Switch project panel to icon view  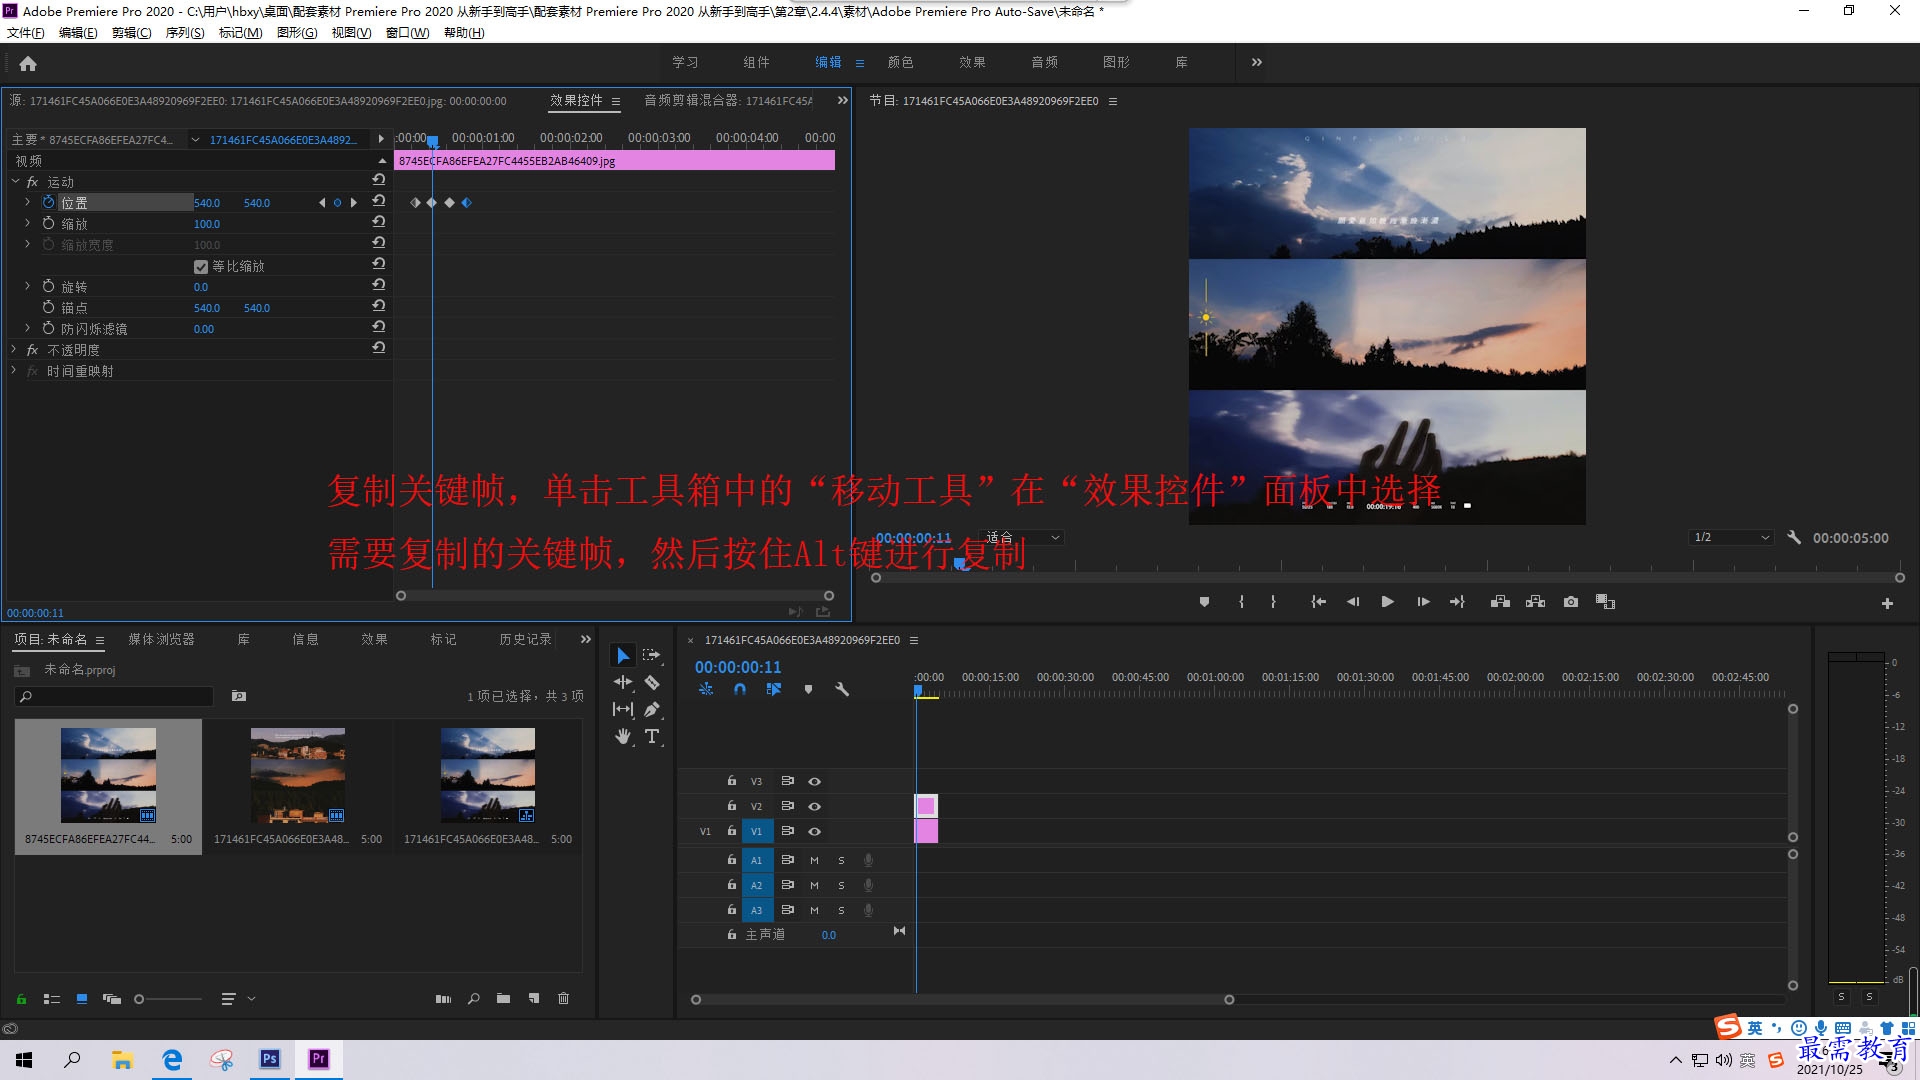point(82,998)
